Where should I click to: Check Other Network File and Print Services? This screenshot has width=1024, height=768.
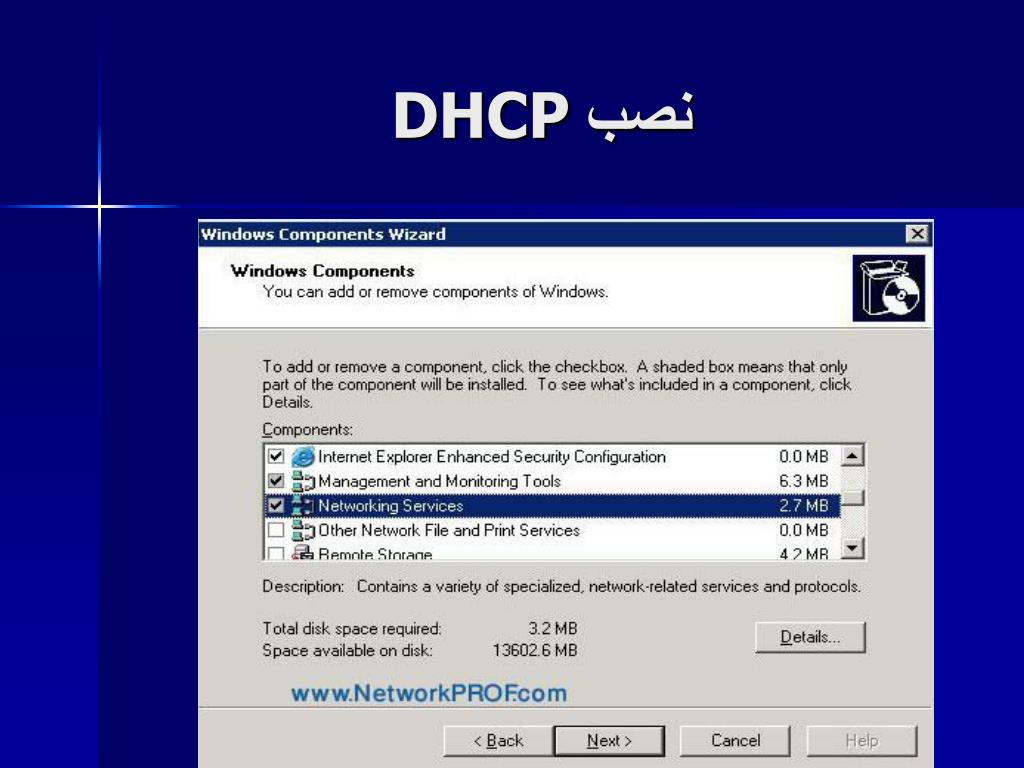coord(276,530)
